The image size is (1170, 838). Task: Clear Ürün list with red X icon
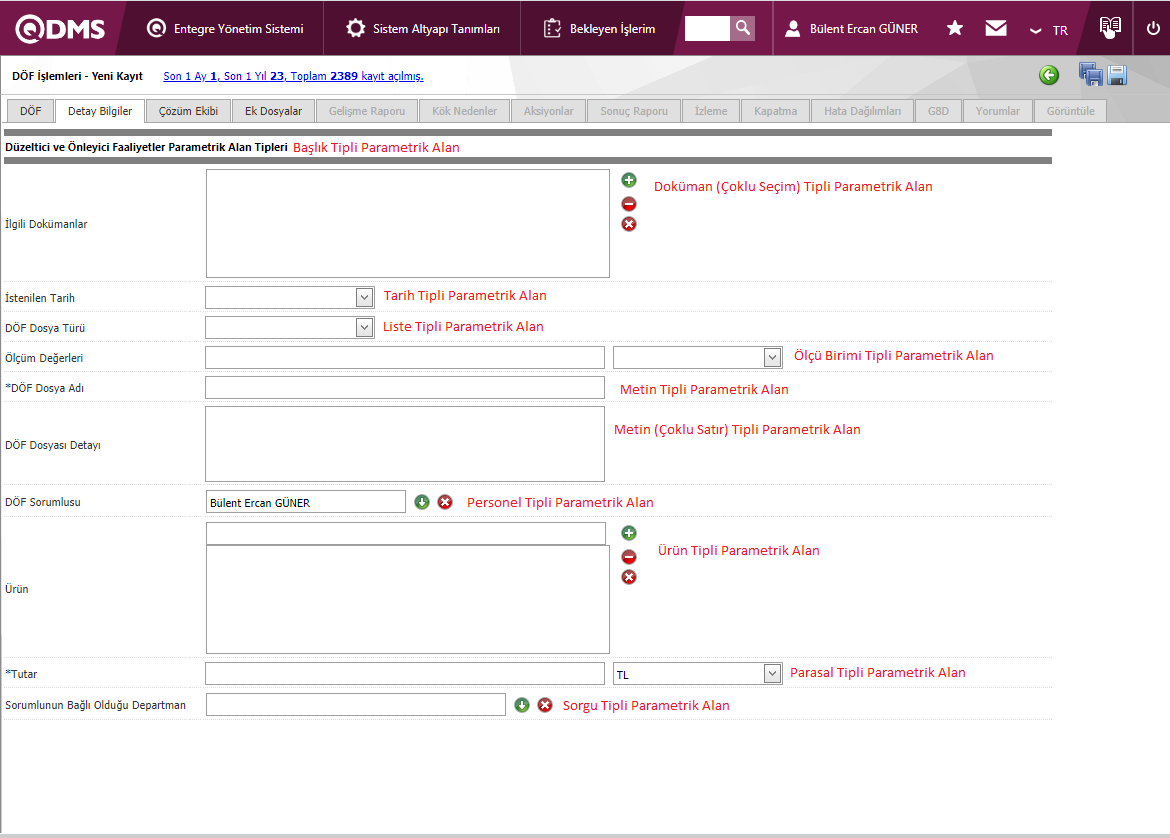[x=629, y=577]
